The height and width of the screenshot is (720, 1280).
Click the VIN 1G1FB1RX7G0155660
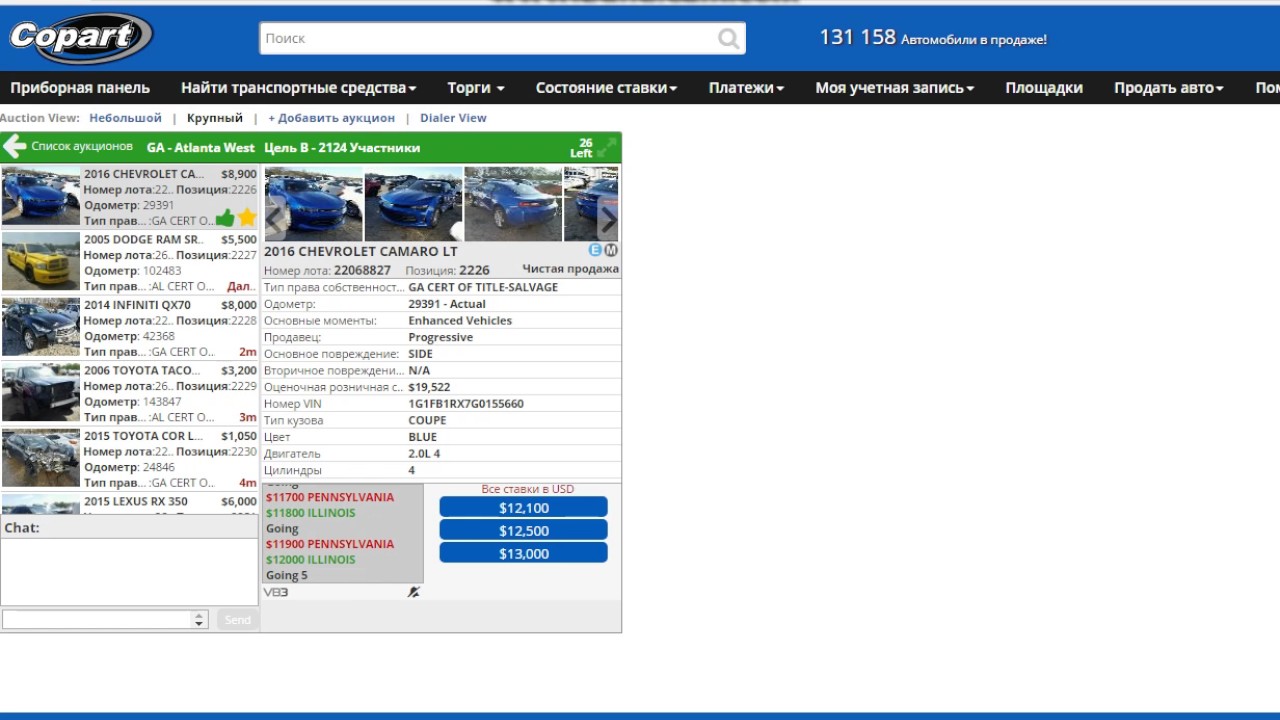466,404
